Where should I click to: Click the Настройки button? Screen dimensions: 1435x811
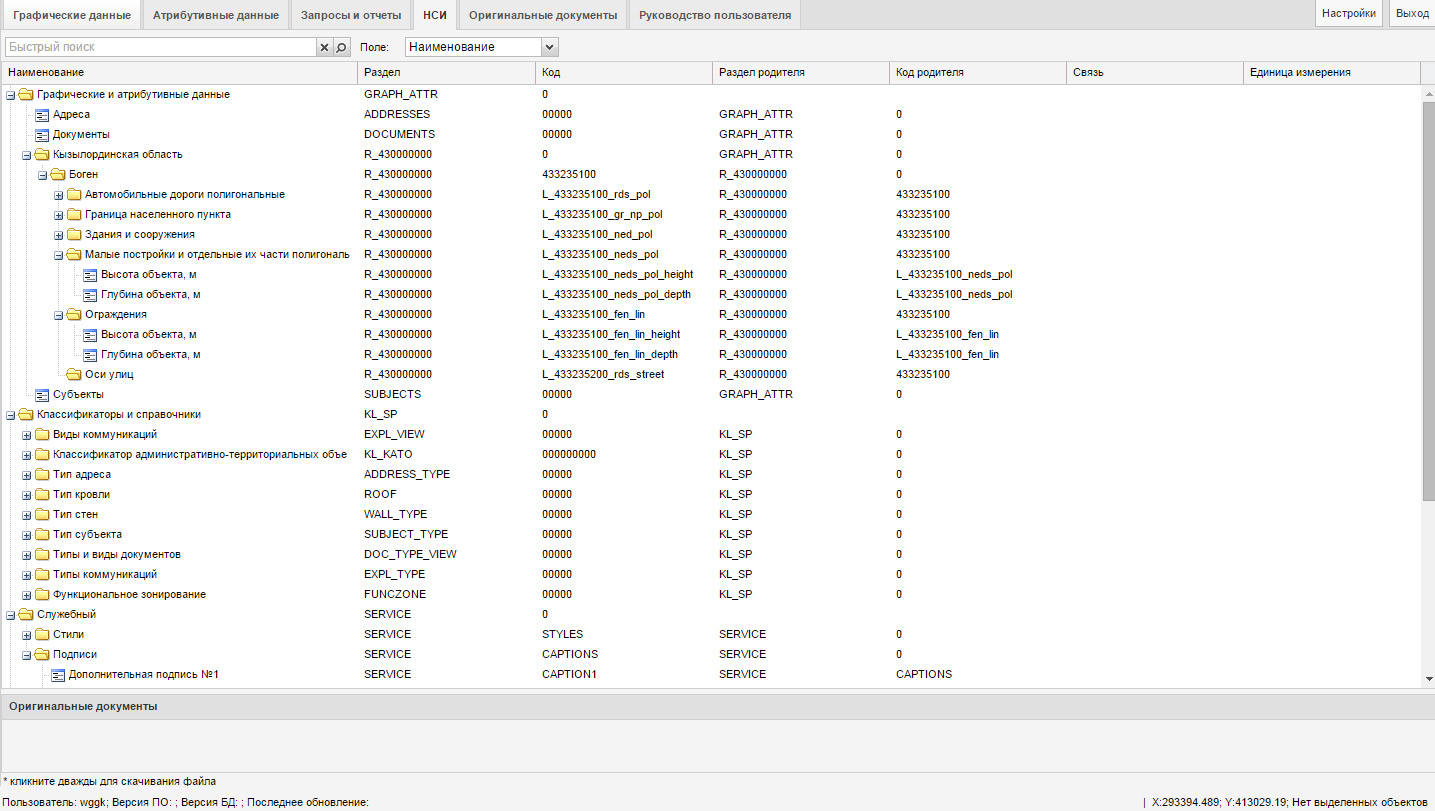pyautogui.click(x=1349, y=14)
